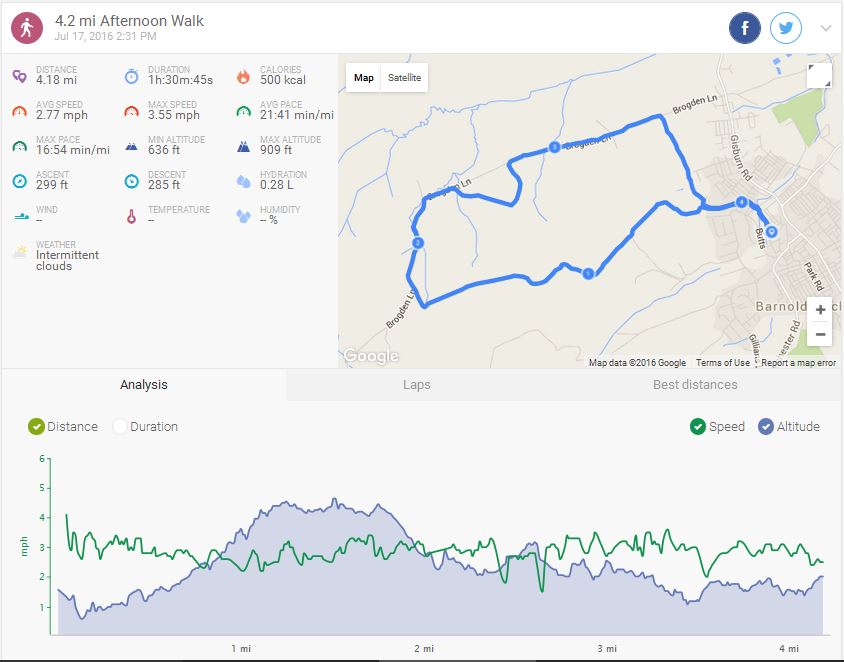Toggle fullscreen map view

tap(819, 77)
